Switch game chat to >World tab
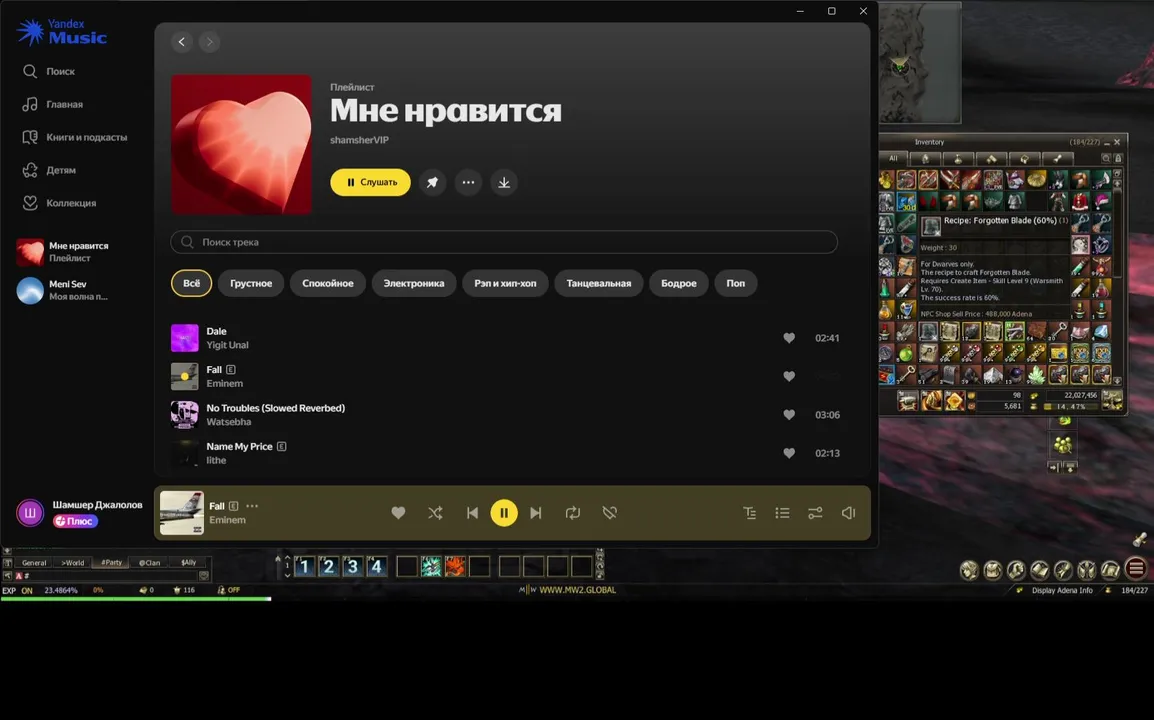 [73, 562]
